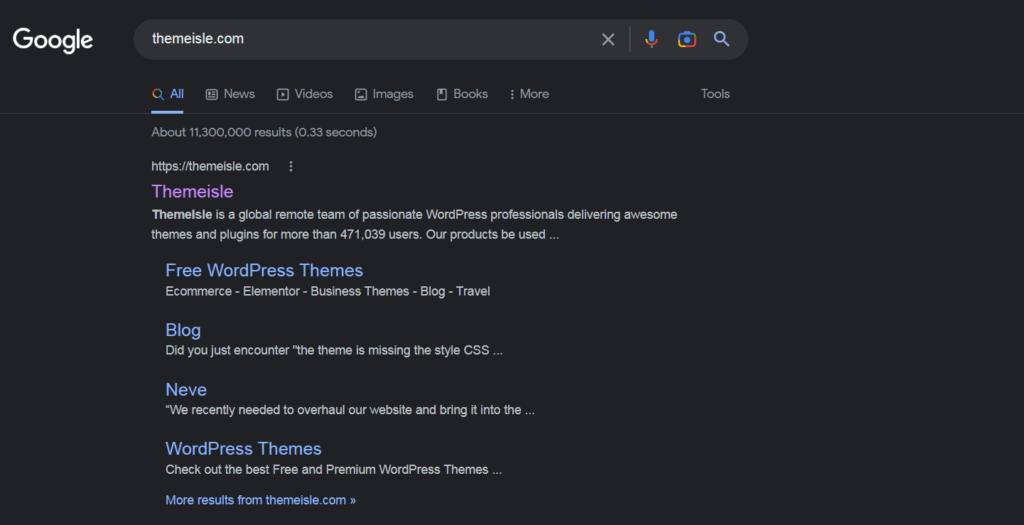Clear the search box with the X icon
The image size is (1024, 525).
coord(608,39)
